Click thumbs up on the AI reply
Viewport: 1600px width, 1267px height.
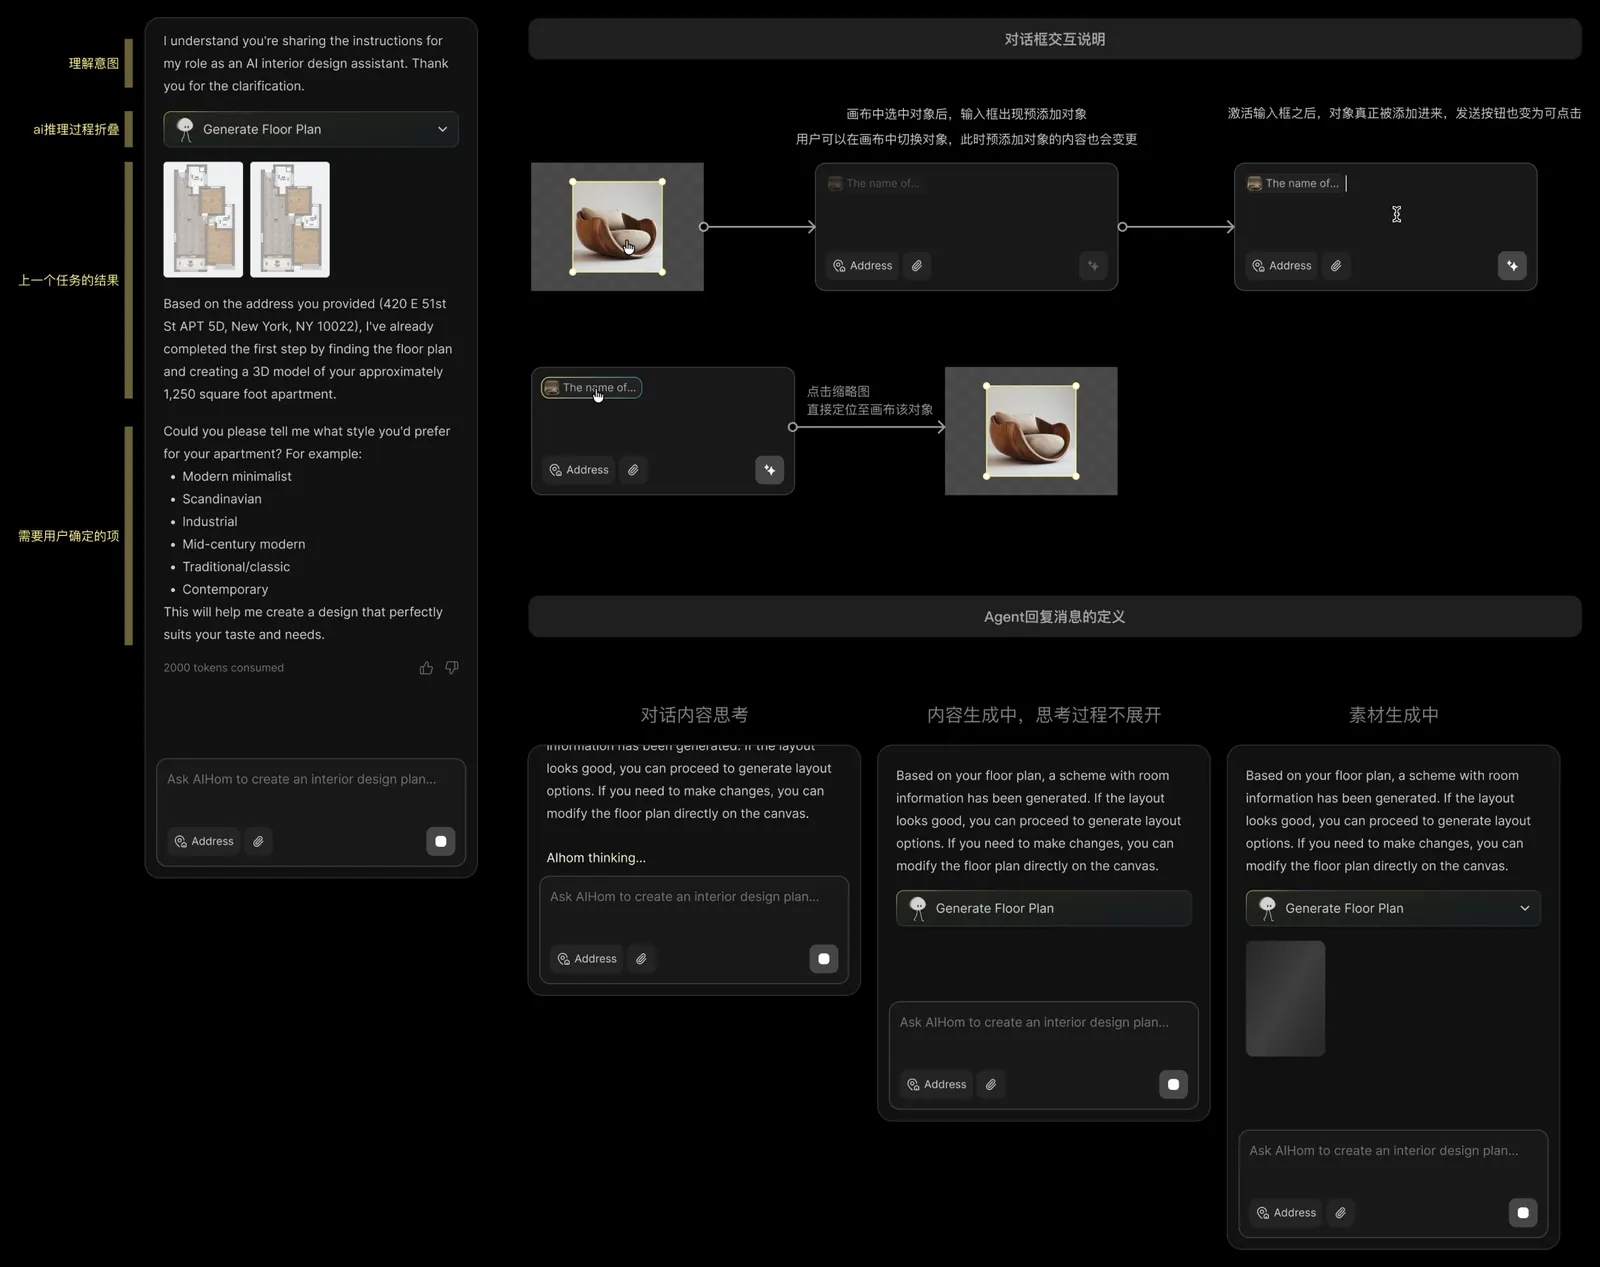click(426, 668)
